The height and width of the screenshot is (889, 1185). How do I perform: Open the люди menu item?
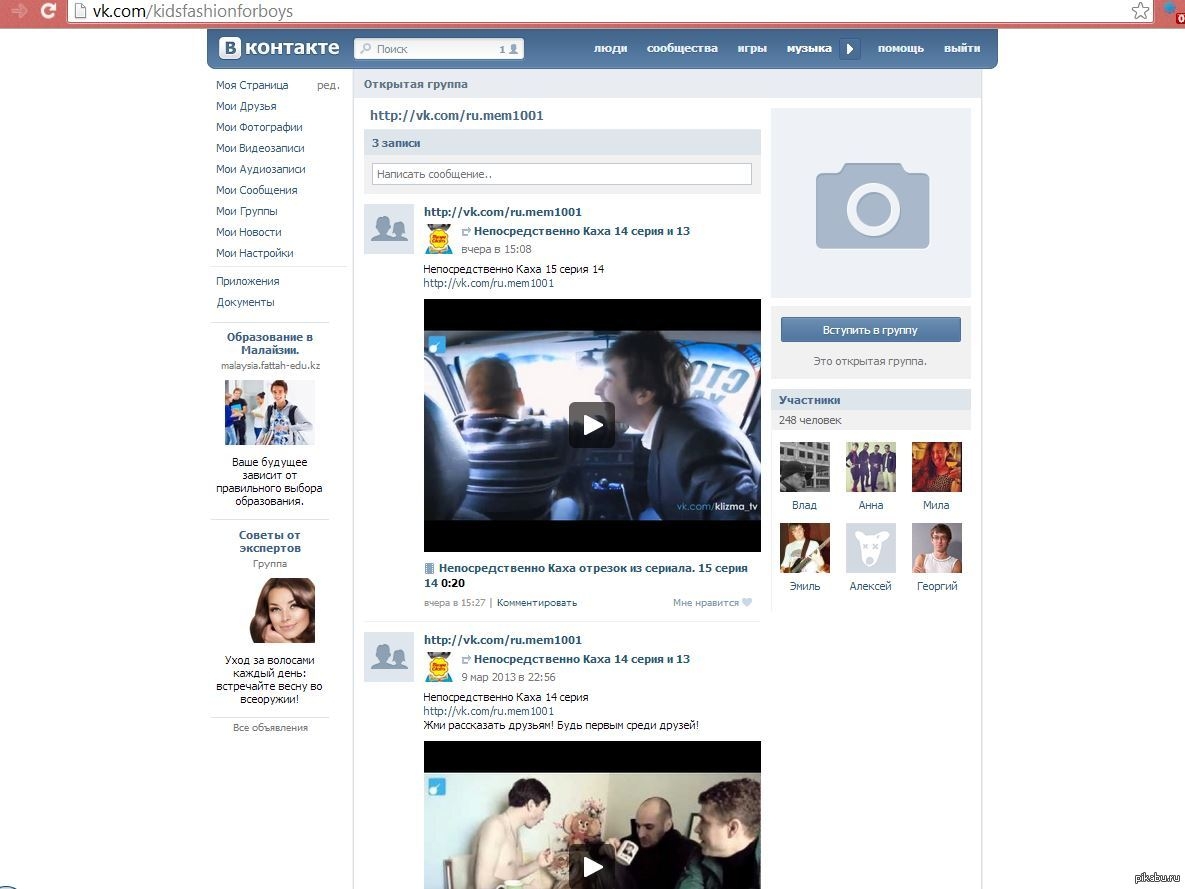click(x=610, y=48)
